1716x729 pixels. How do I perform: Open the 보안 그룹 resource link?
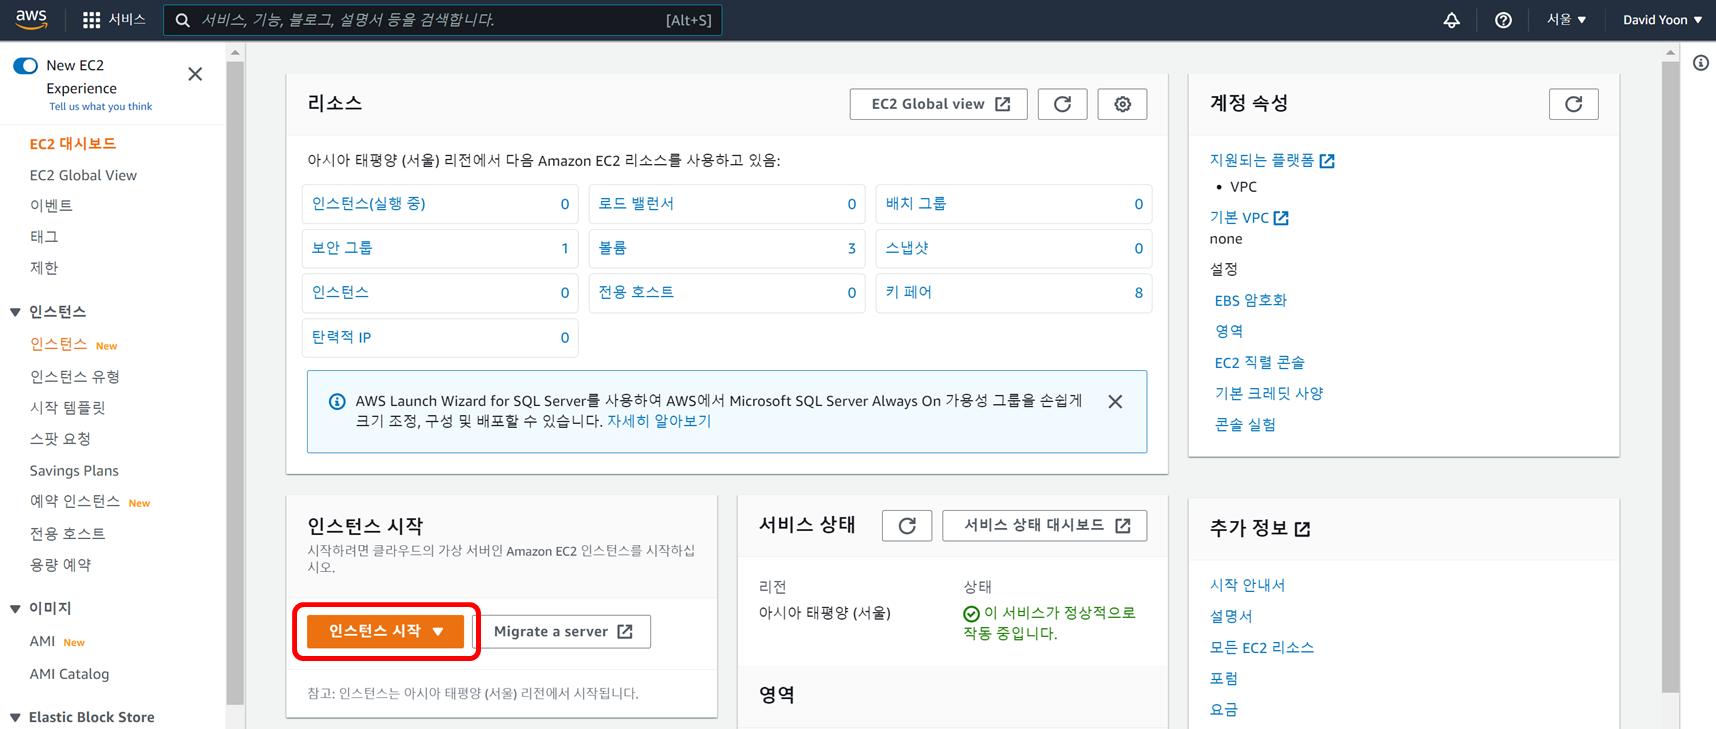342,248
